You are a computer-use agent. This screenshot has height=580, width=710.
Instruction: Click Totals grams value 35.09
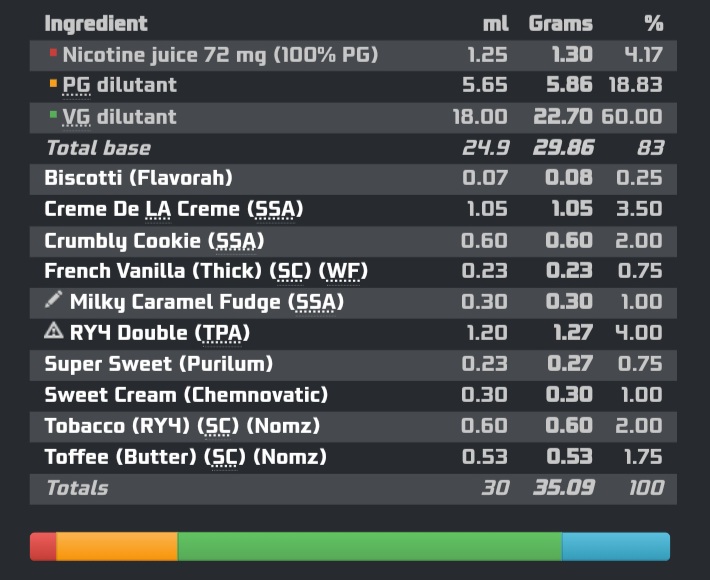(564, 488)
